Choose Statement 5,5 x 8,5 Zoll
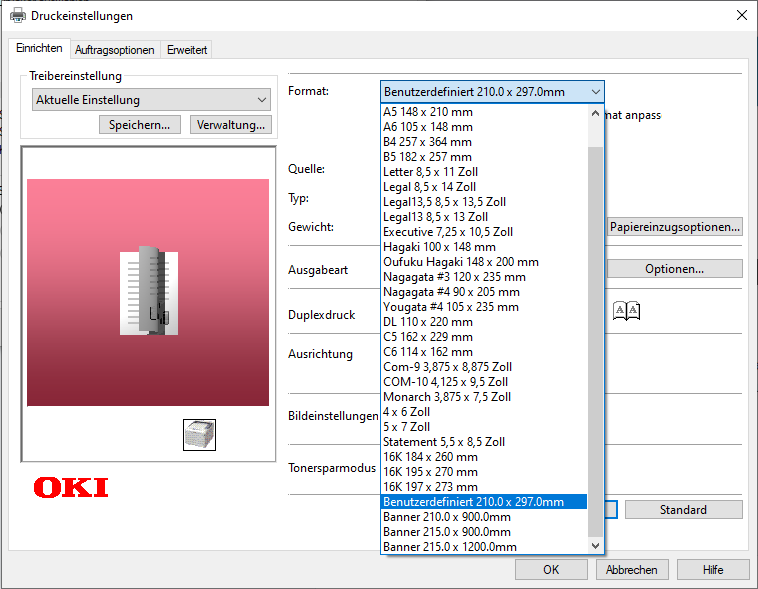Image resolution: width=758 pixels, height=589 pixels. [x=484, y=442]
